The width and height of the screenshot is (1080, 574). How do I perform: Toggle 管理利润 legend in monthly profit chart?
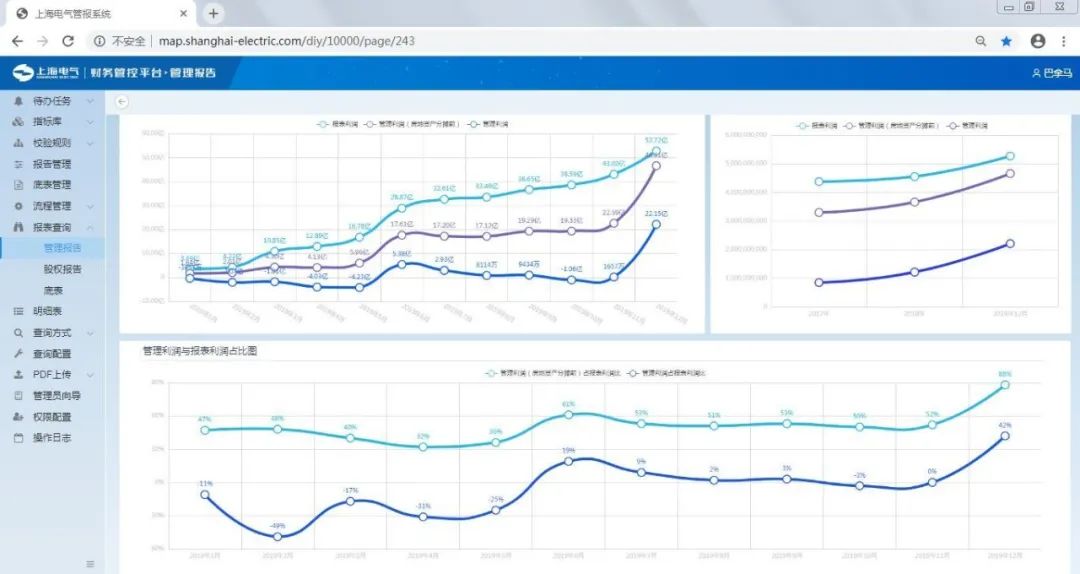[x=488, y=124]
